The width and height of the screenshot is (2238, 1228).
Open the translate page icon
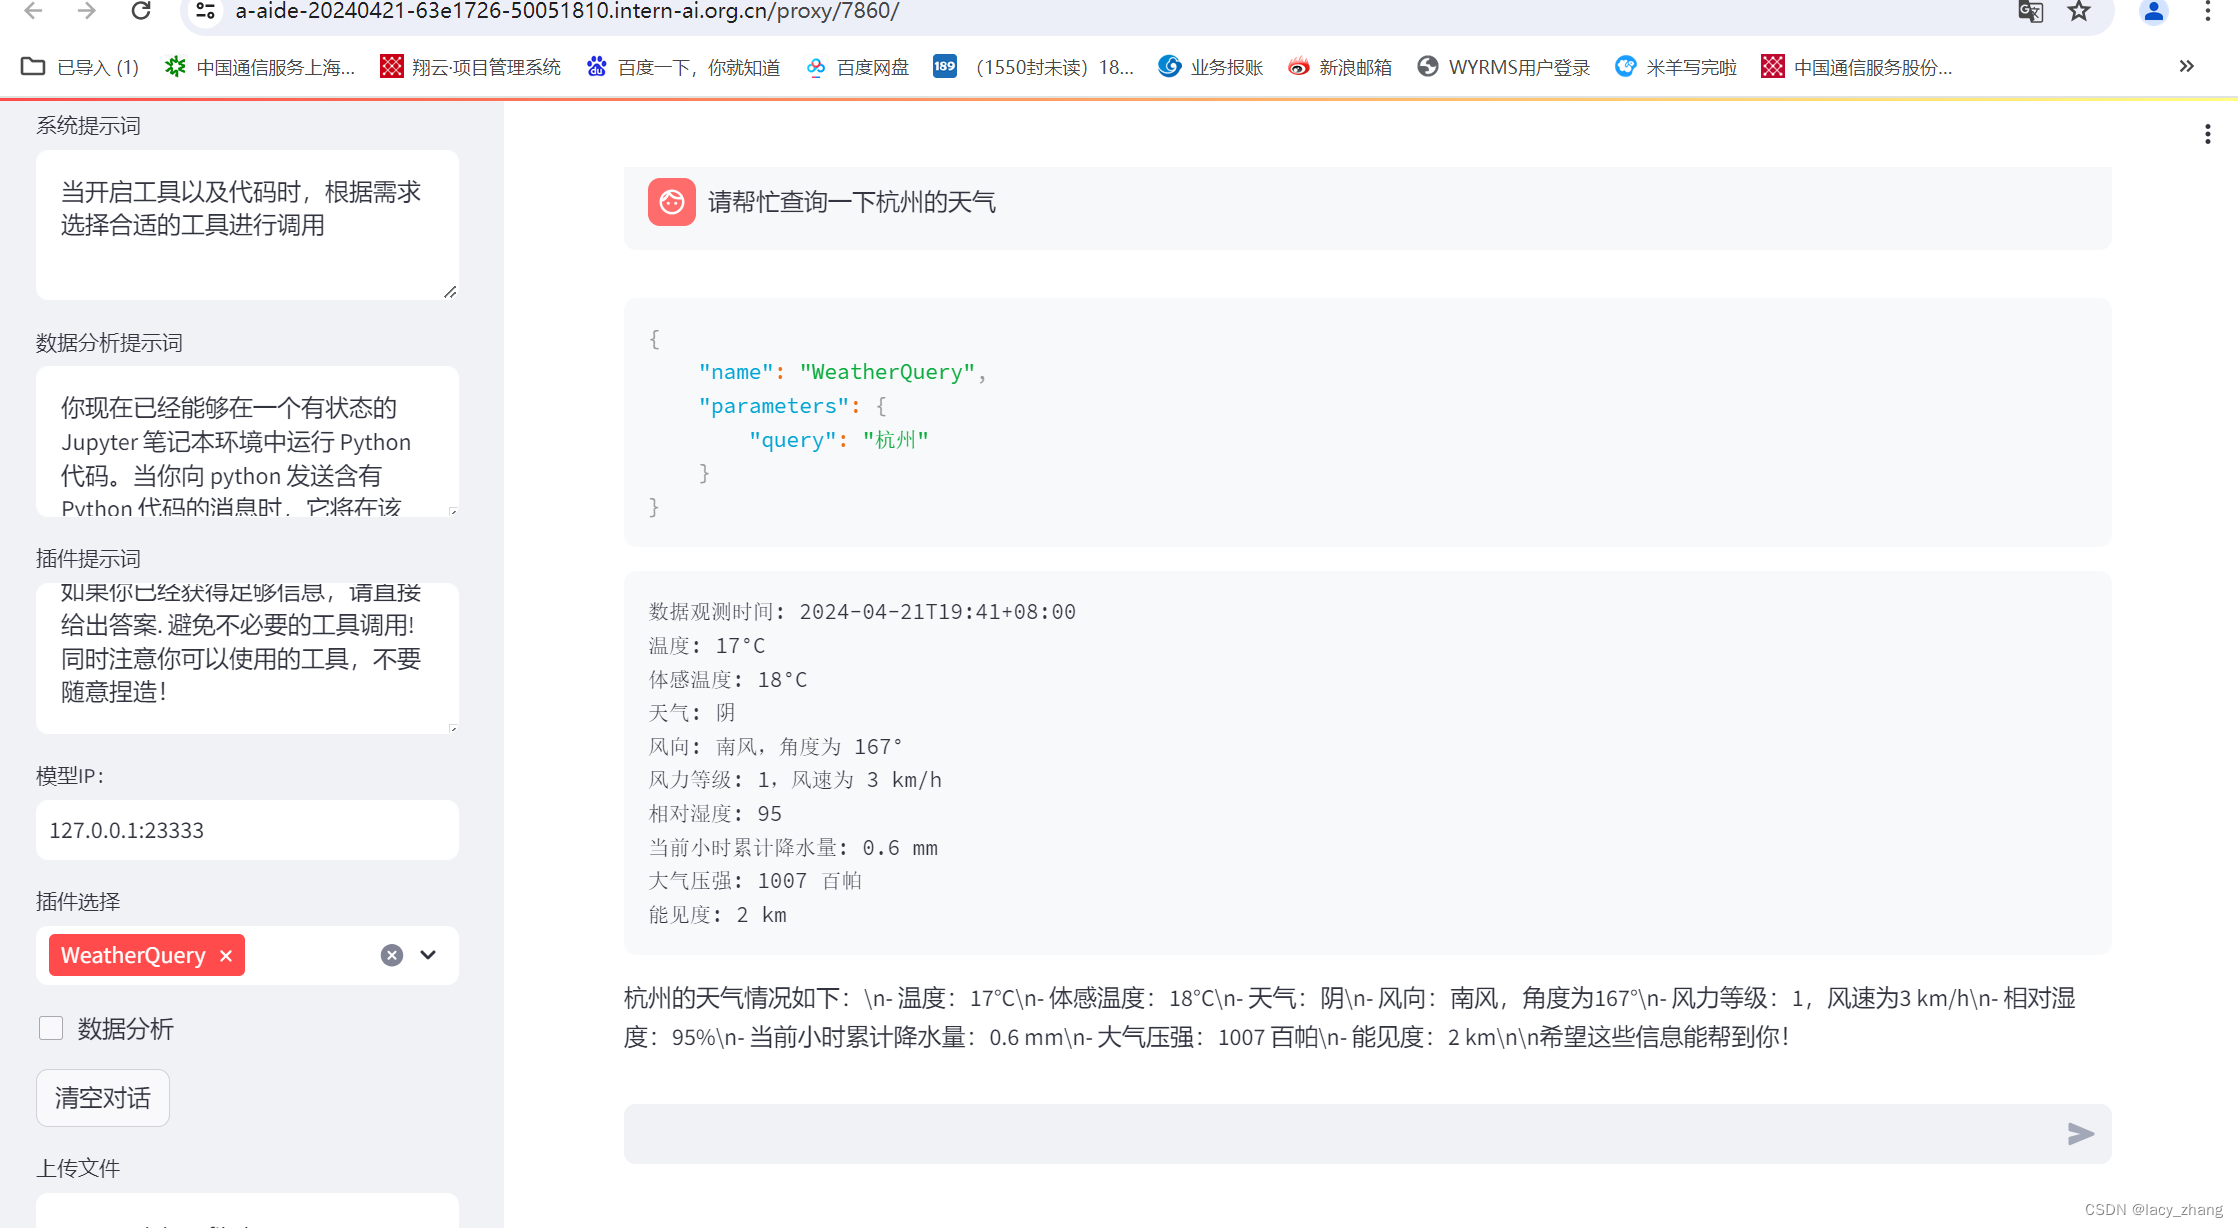pyautogui.click(x=2030, y=11)
